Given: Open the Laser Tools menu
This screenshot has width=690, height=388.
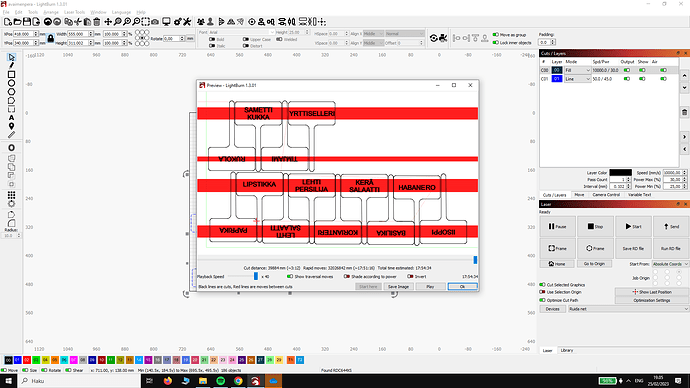Looking at the screenshot, I should point(74,12).
